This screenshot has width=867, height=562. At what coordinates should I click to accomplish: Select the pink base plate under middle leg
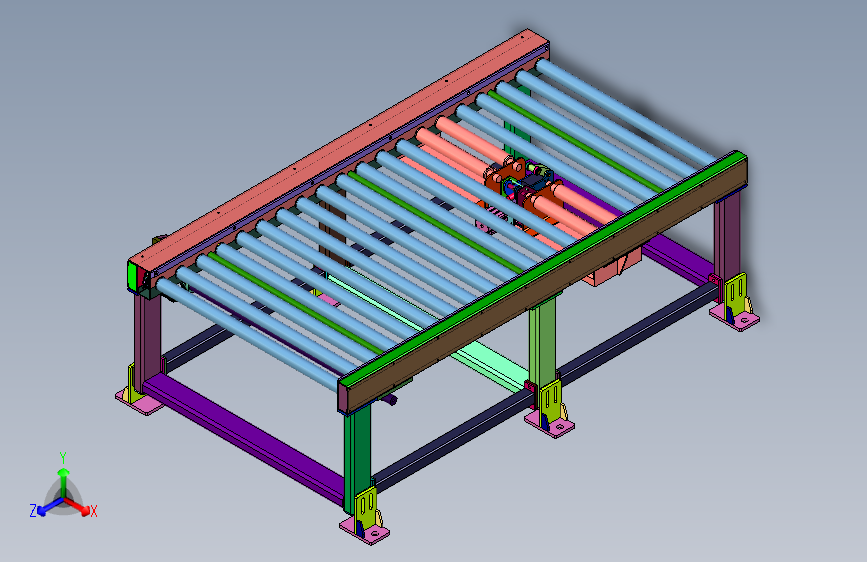(x=550, y=424)
